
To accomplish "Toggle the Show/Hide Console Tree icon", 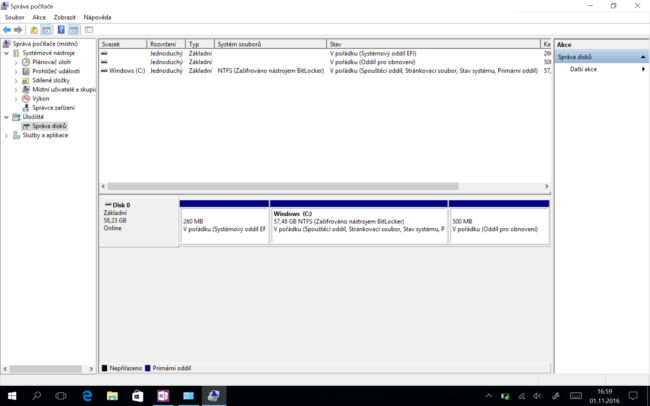I will click(46, 30).
